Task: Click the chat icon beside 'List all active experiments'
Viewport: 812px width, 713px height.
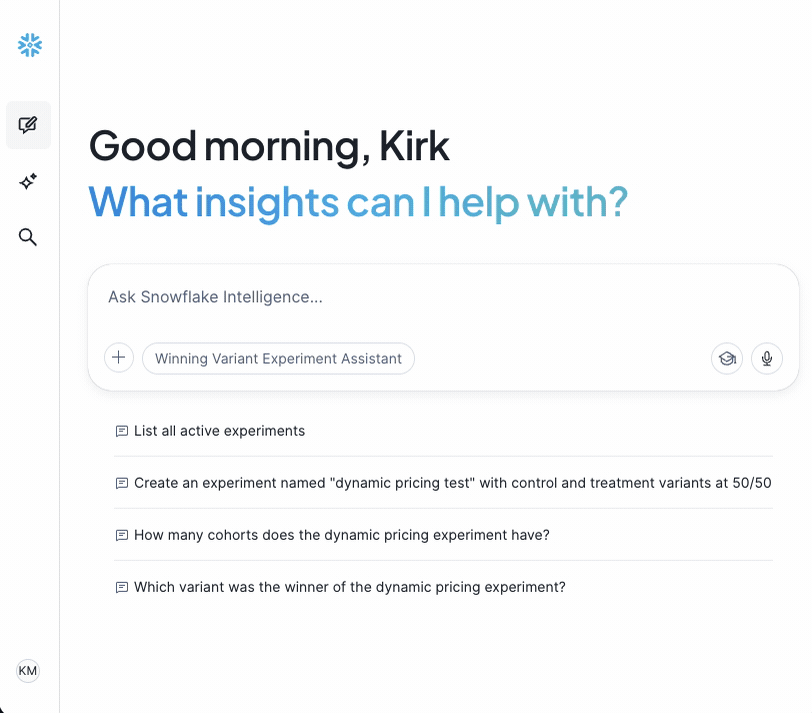Action: click(122, 430)
